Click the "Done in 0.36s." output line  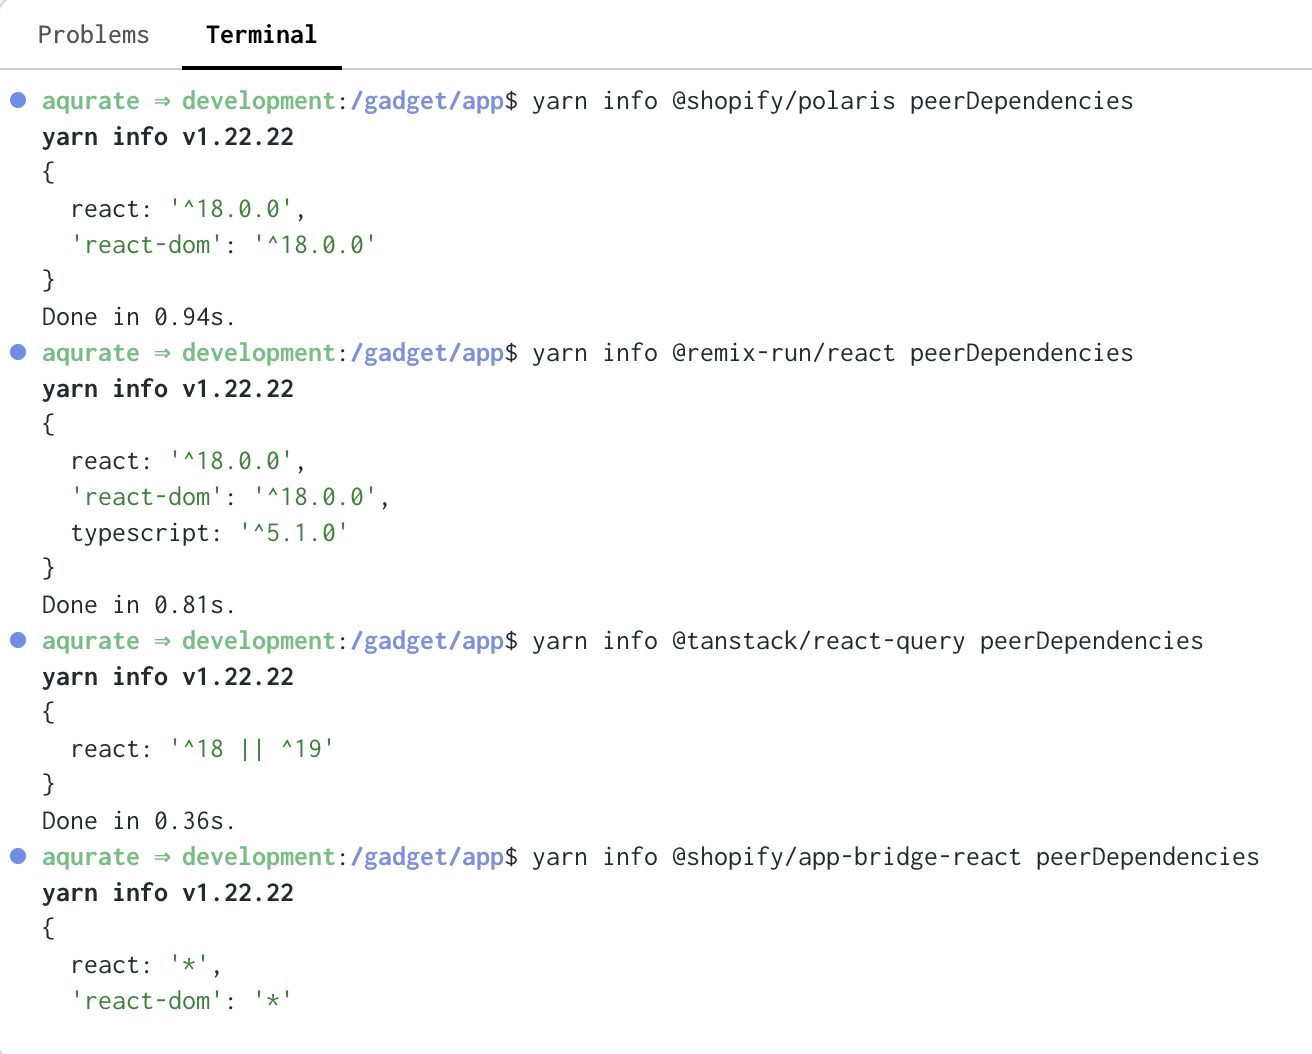[x=138, y=821]
